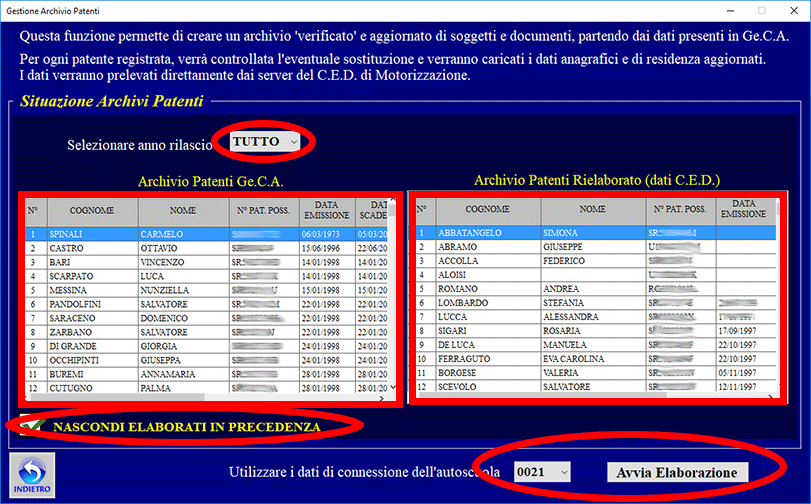Image resolution: width=811 pixels, height=504 pixels.
Task: Open the autoscuola 0021 dropdown
Action: point(542,472)
